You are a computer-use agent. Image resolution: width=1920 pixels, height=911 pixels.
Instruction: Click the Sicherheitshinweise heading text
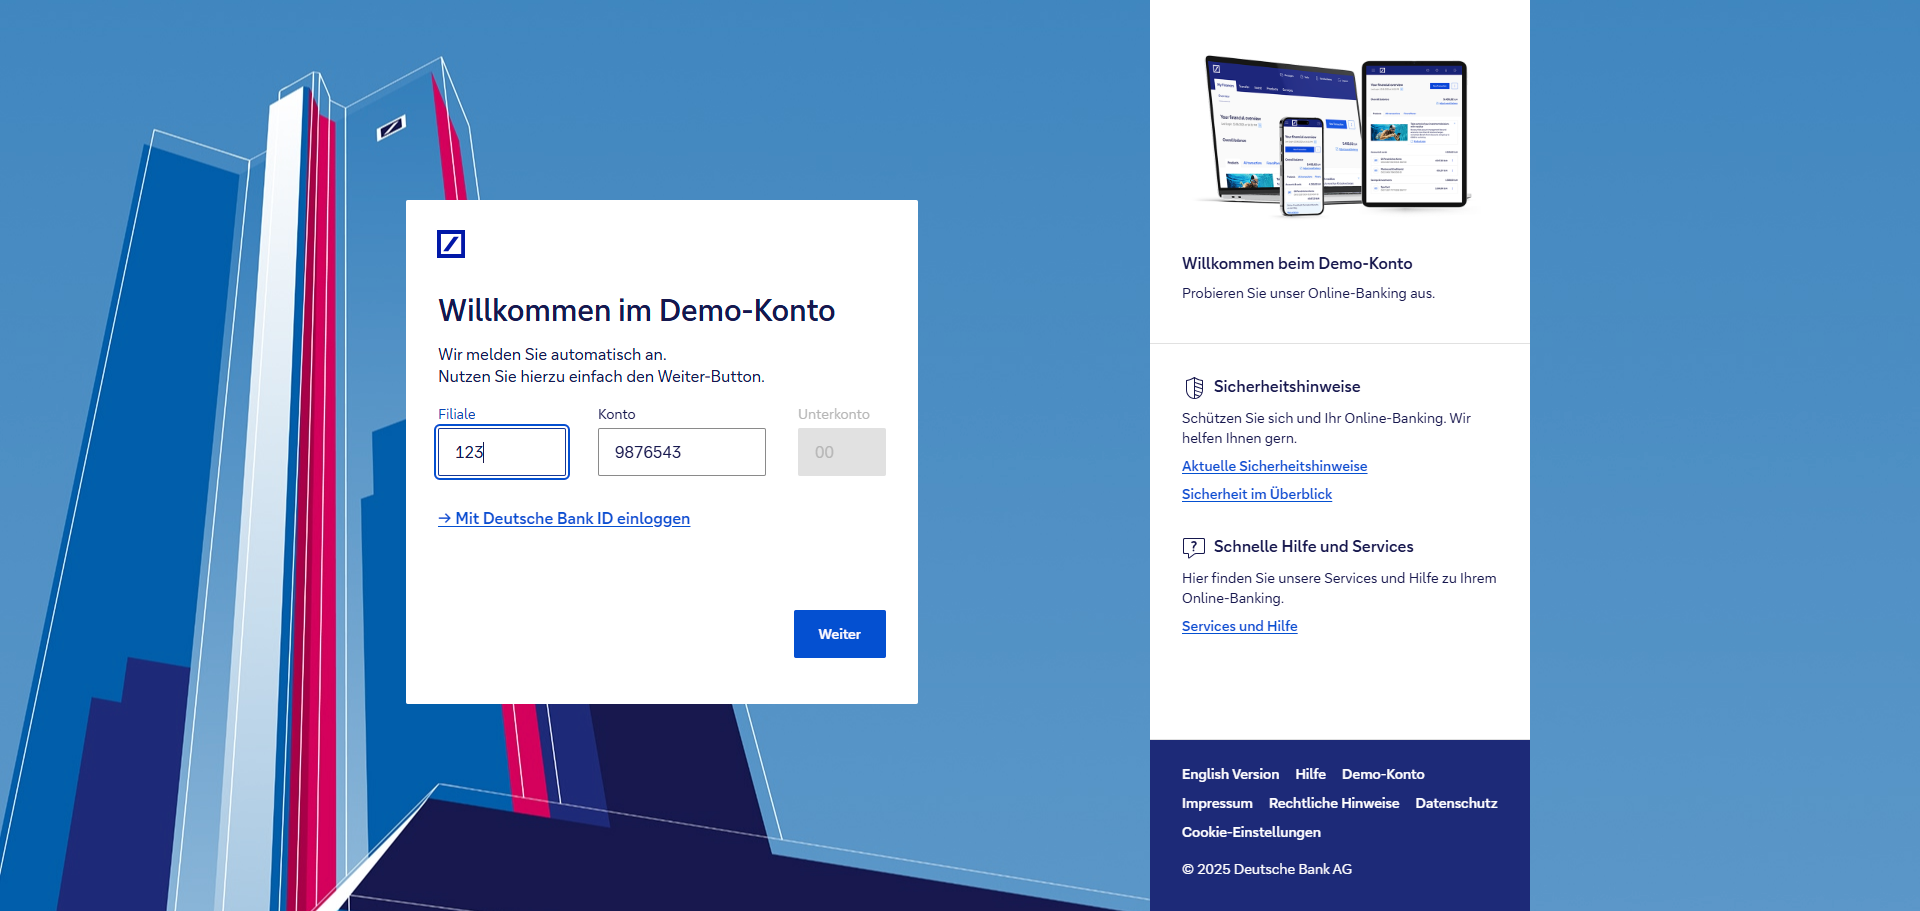[1287, 387]
